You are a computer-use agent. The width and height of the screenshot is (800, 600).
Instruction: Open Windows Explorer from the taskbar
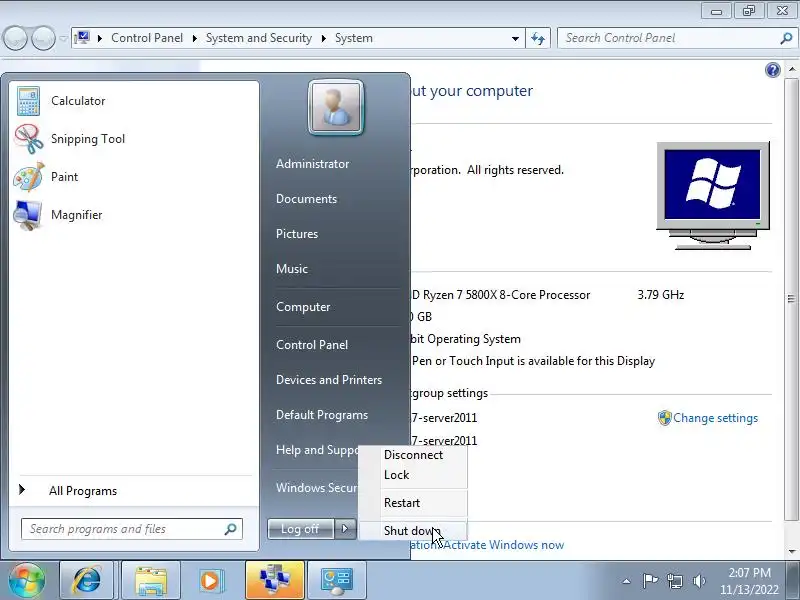click(151, 581)
